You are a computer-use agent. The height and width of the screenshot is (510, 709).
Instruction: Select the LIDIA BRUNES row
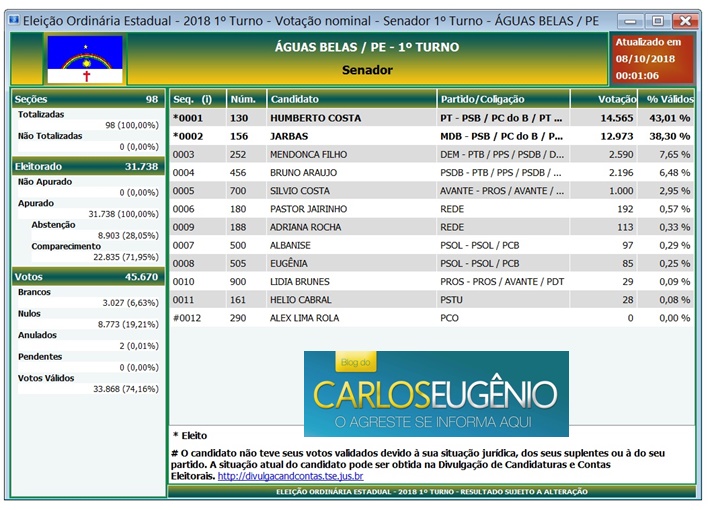tap(431, 281)
